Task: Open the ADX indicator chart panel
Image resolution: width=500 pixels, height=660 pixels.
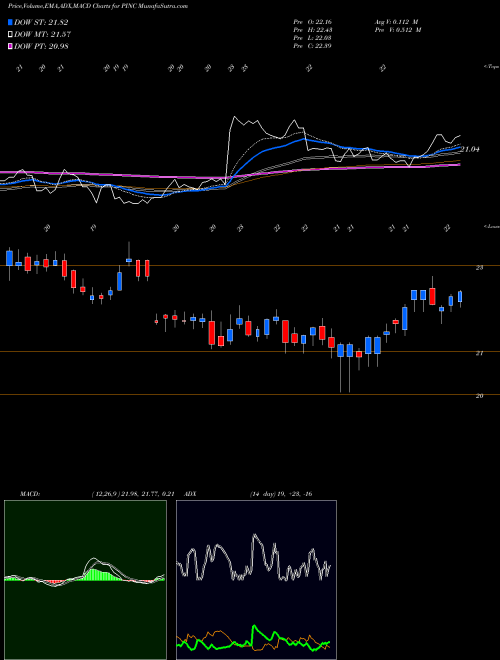Action: [256, 580]
